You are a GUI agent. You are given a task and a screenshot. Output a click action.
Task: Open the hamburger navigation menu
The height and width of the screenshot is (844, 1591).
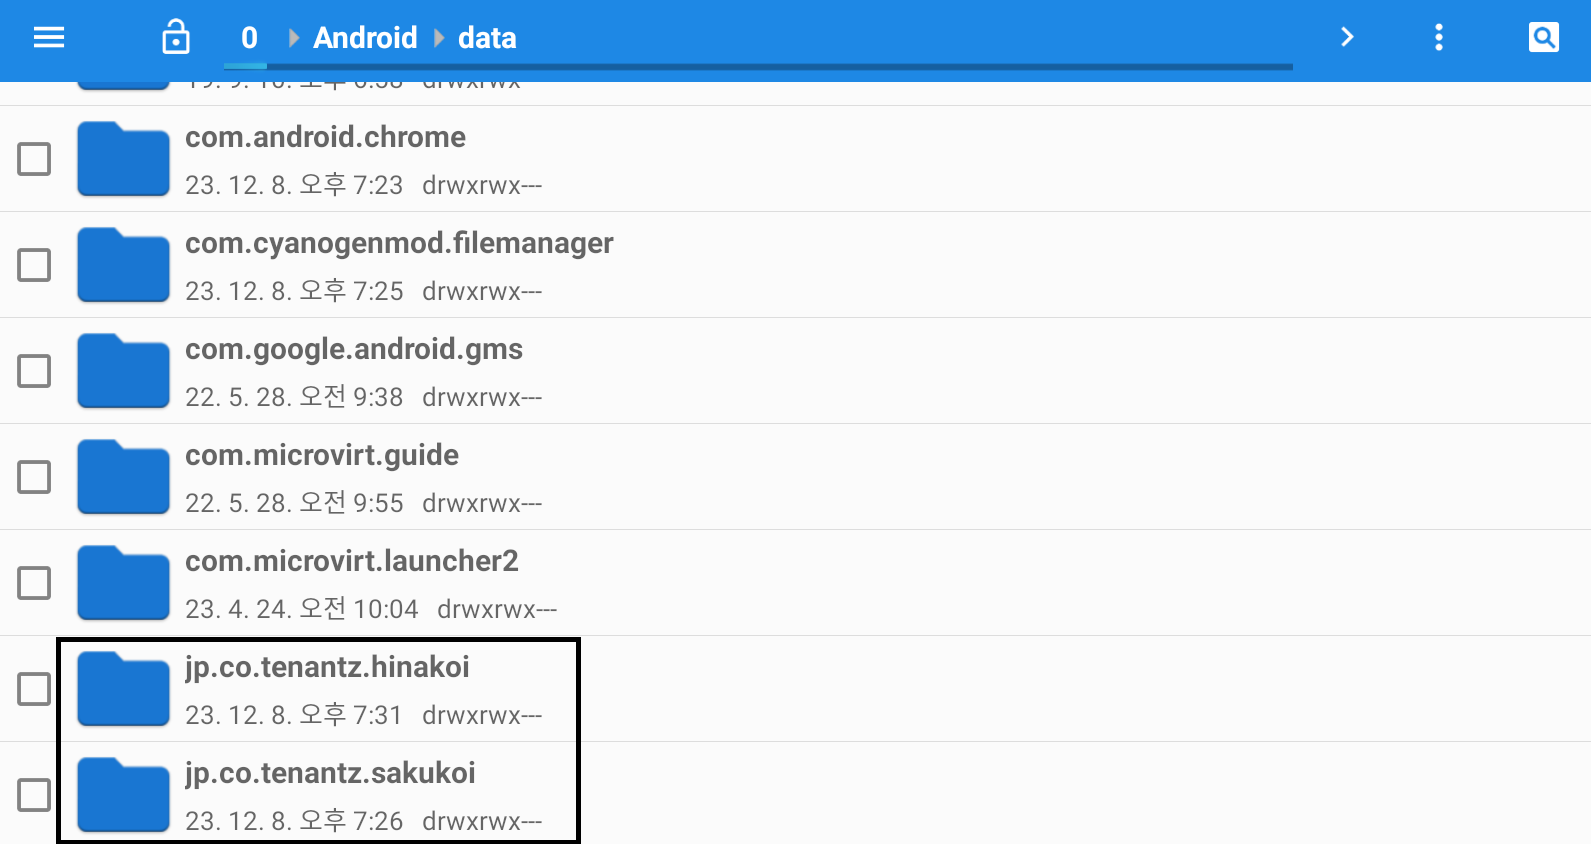[49, 38]
